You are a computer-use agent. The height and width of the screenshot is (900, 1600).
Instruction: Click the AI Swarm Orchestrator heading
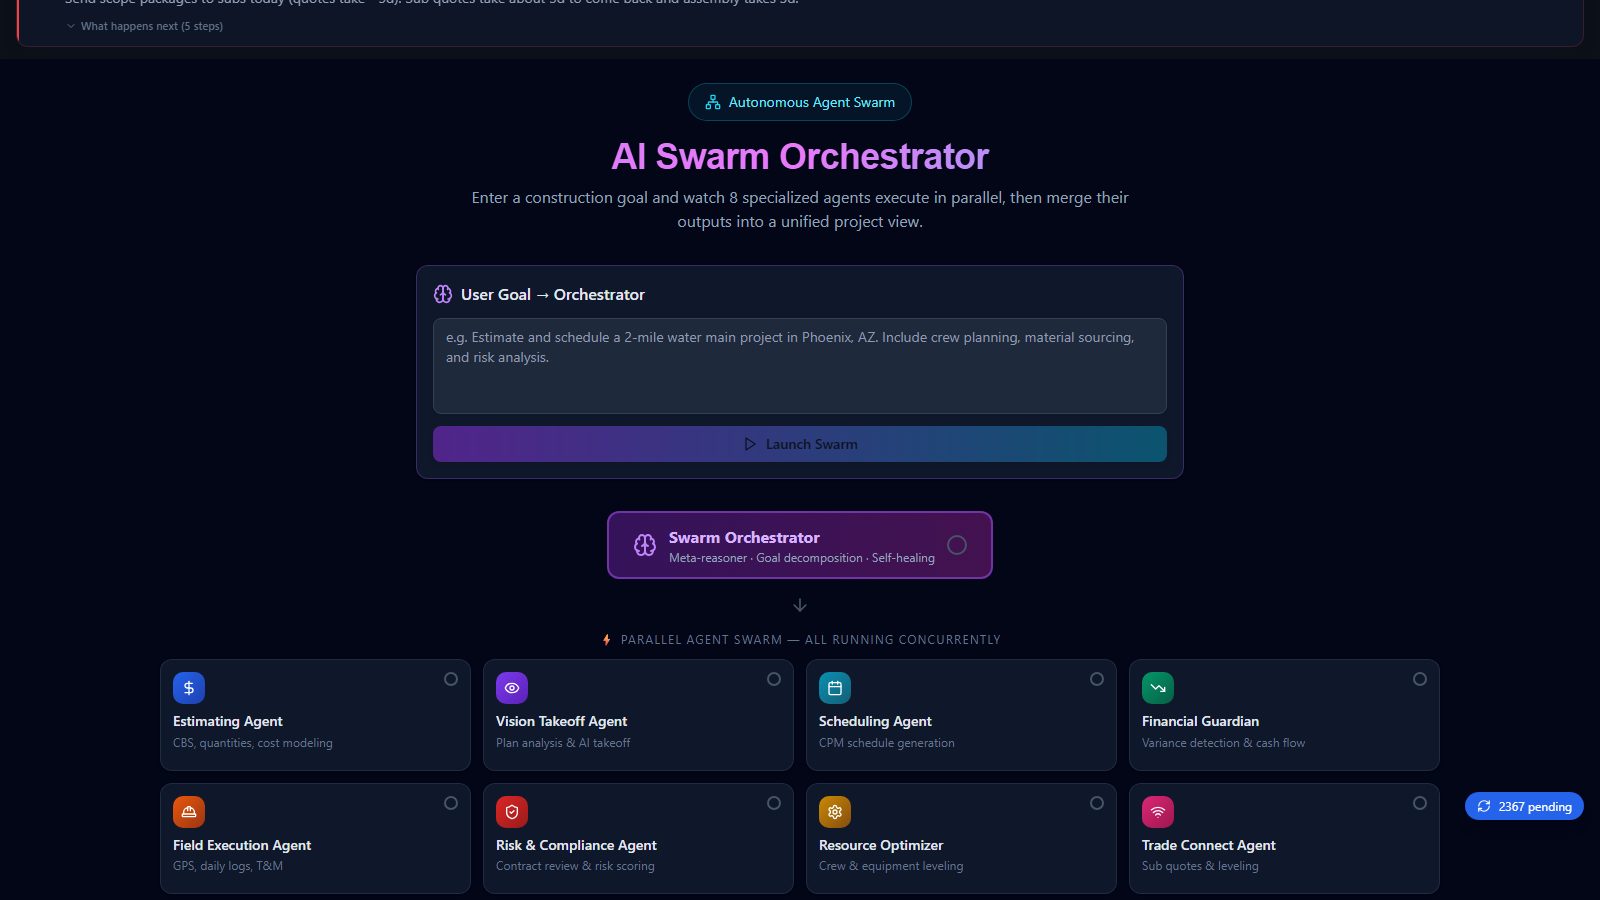pyautogui.click(x=800, y=157)
